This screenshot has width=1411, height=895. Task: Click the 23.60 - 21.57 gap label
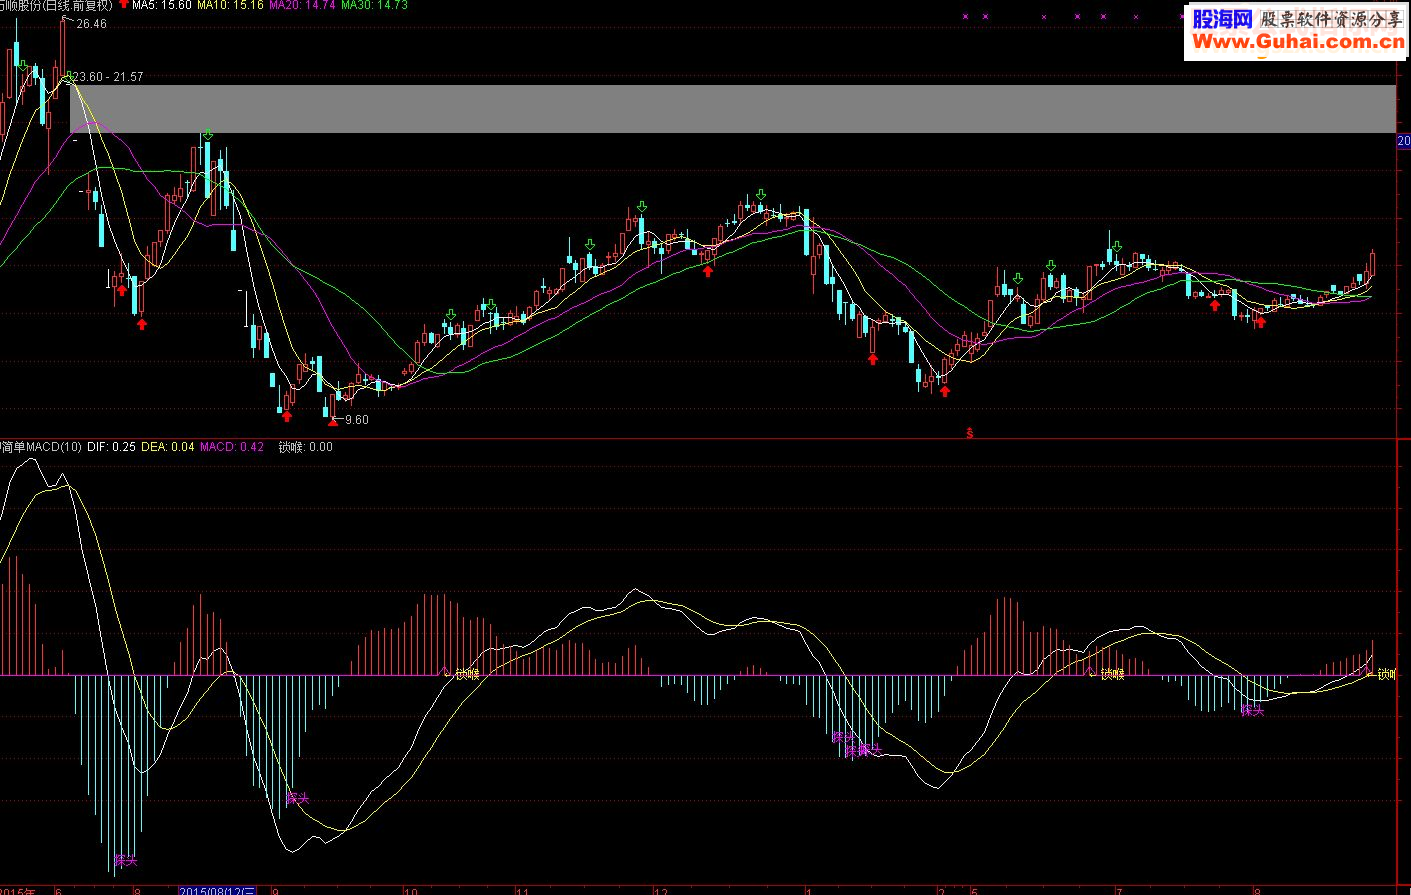[109, 77]
